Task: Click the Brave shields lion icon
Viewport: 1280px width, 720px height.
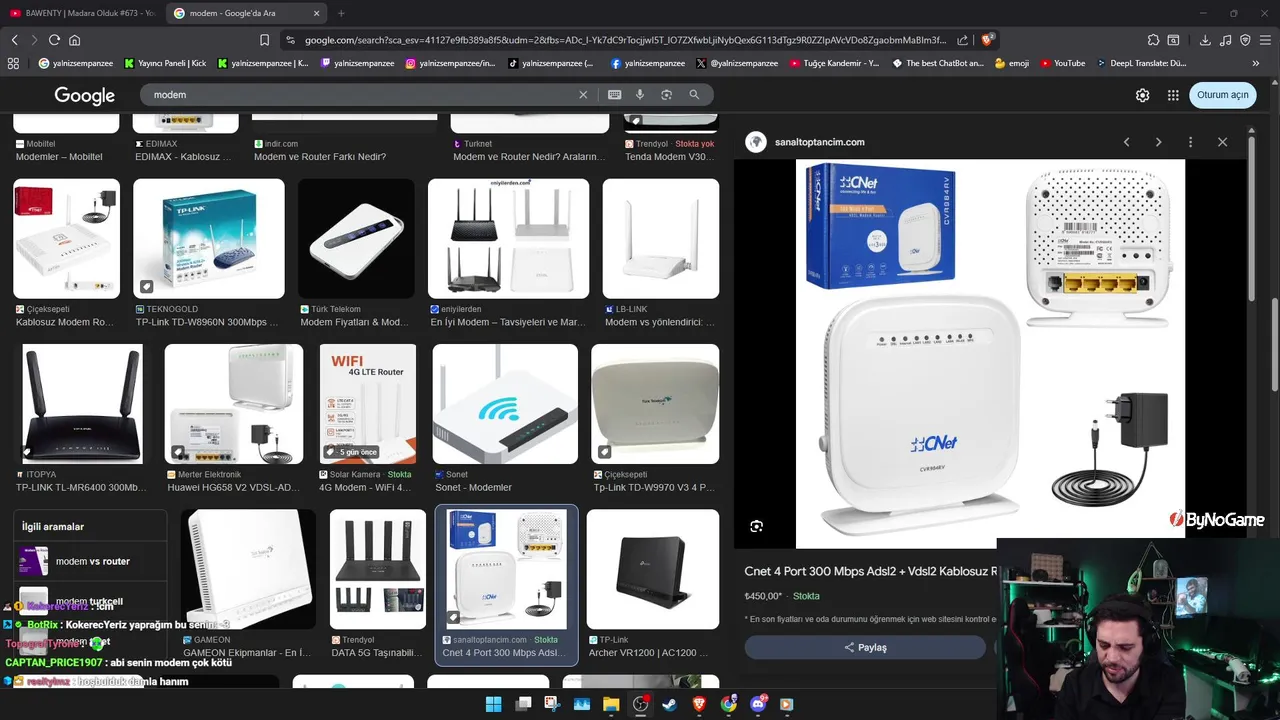Action: pyautogui.click(x=987, y=40)
